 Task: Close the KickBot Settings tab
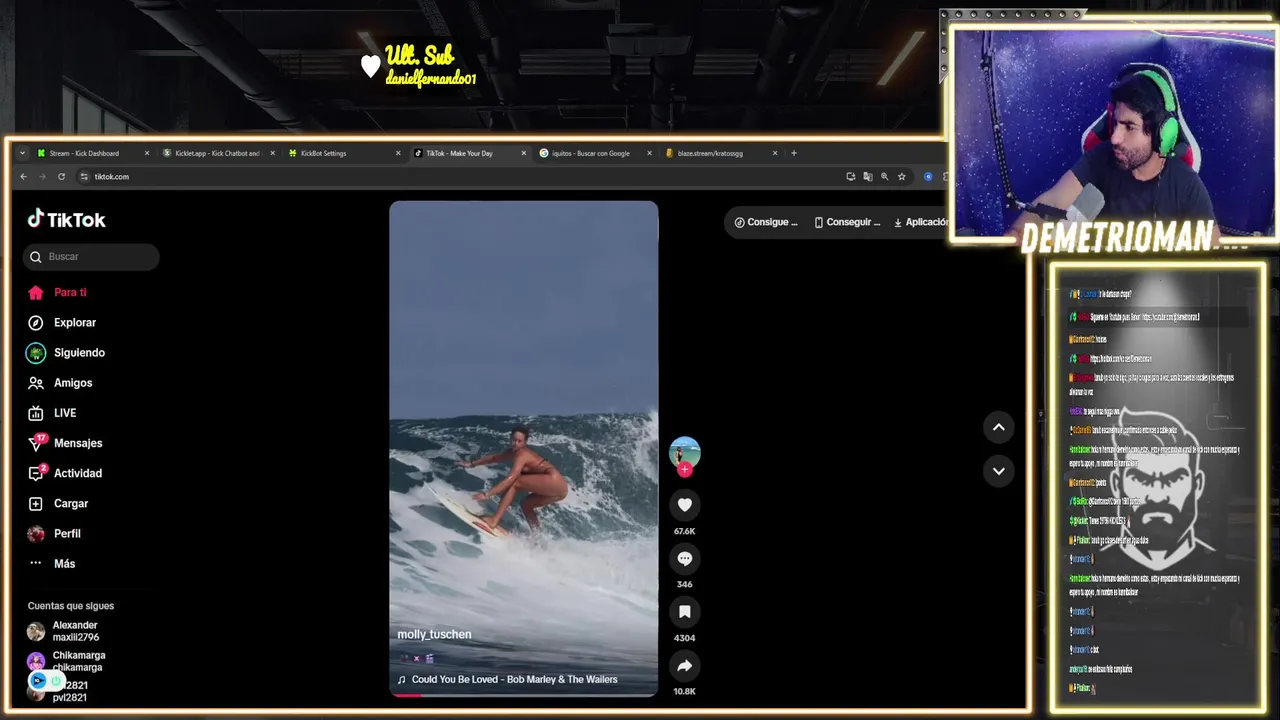[398, 153]
